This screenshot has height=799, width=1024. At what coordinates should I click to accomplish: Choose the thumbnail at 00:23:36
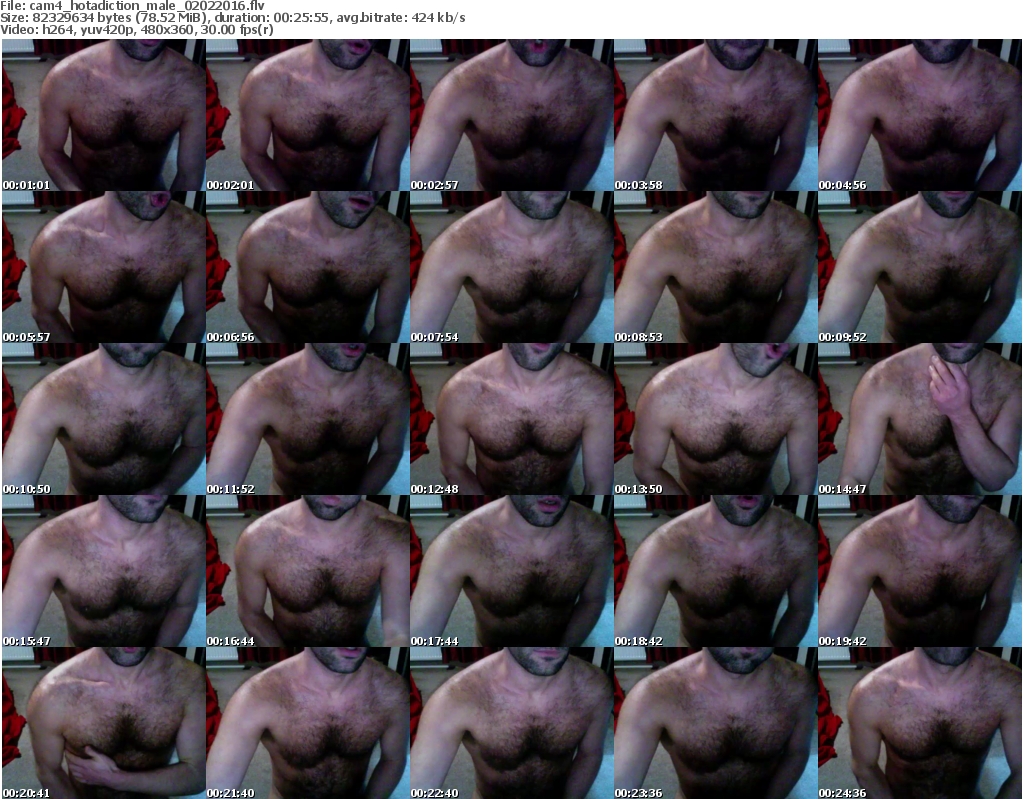tap(716, 723)
